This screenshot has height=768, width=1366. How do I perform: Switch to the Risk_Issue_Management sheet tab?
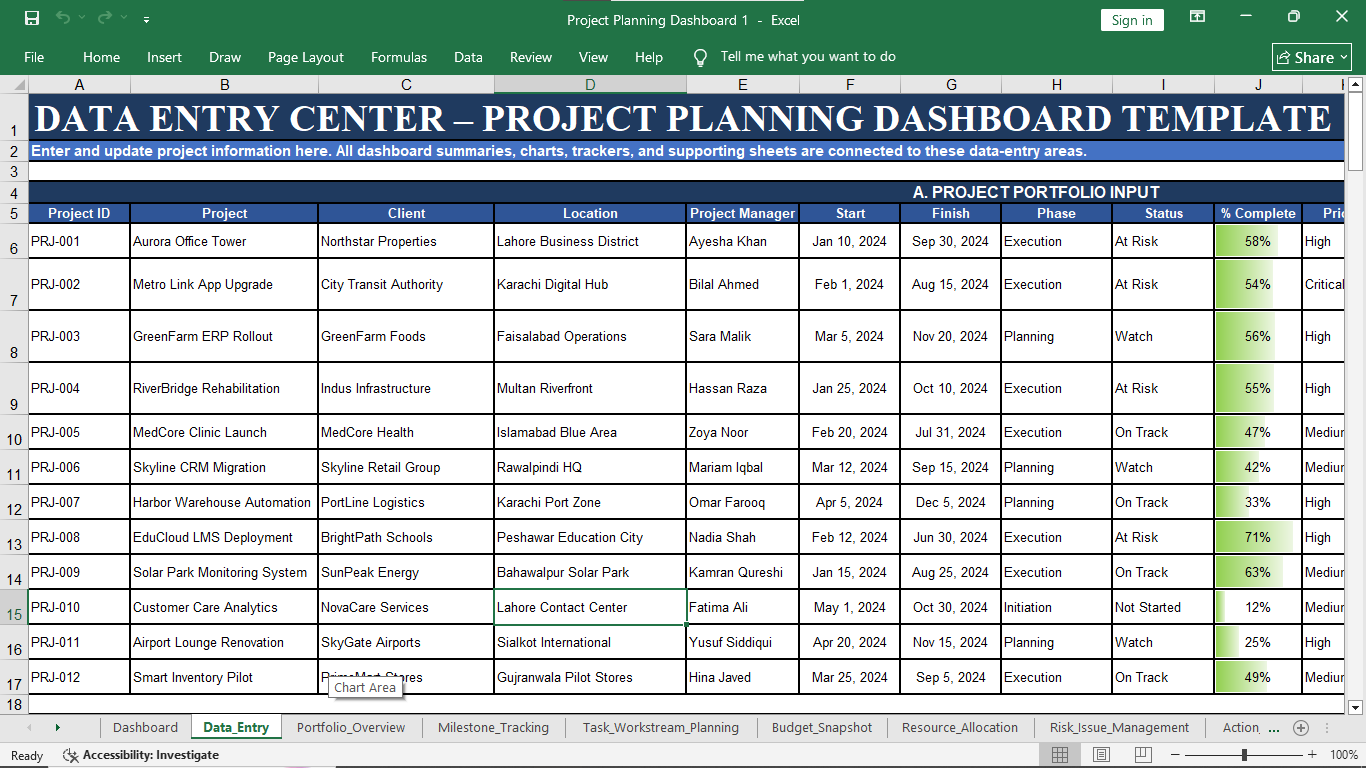pyautogui.click(x=1119, y=727)
